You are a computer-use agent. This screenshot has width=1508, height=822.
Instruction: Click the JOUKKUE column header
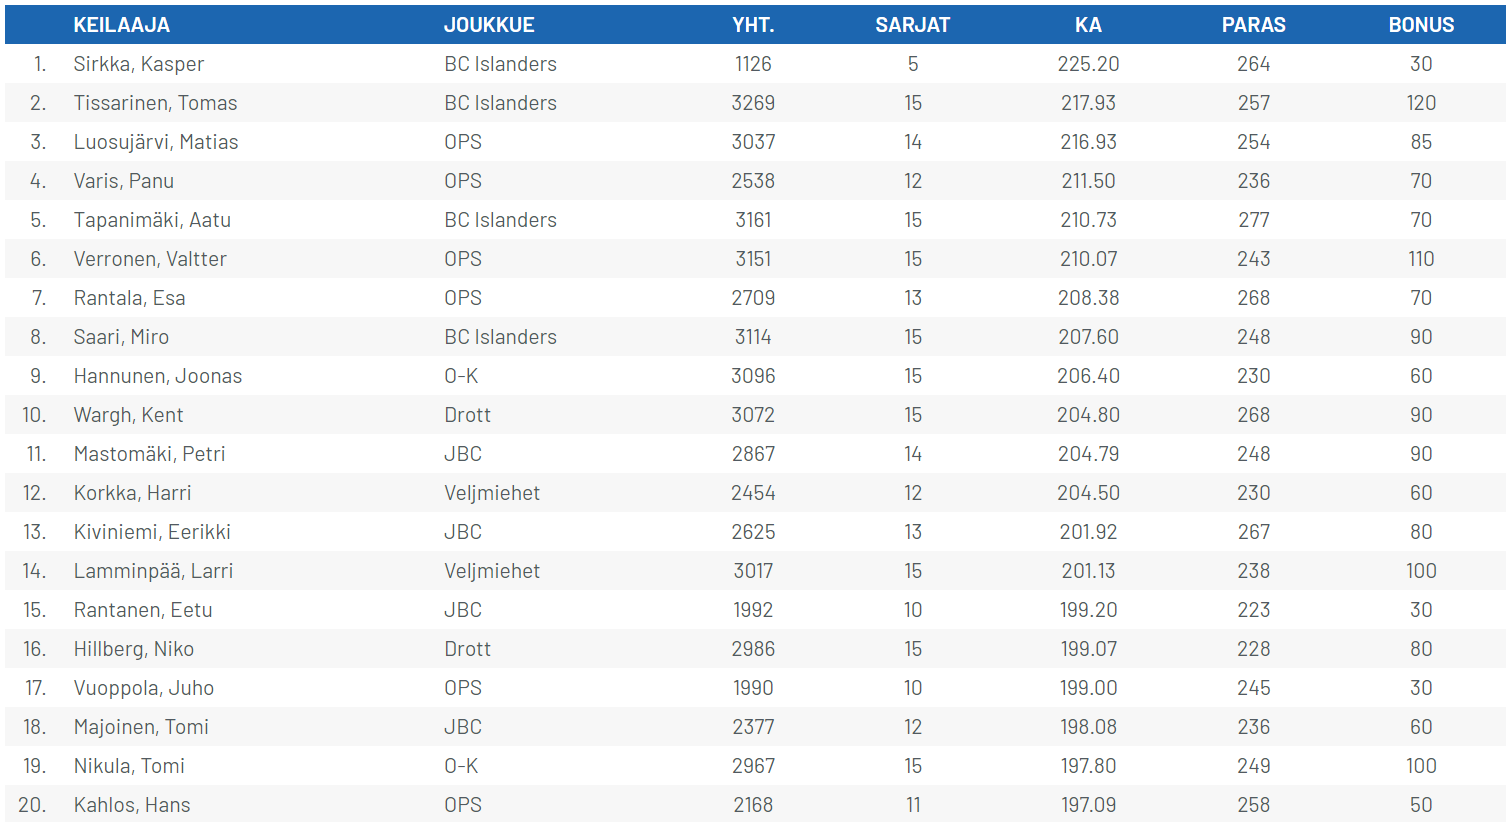pos(489,25)
